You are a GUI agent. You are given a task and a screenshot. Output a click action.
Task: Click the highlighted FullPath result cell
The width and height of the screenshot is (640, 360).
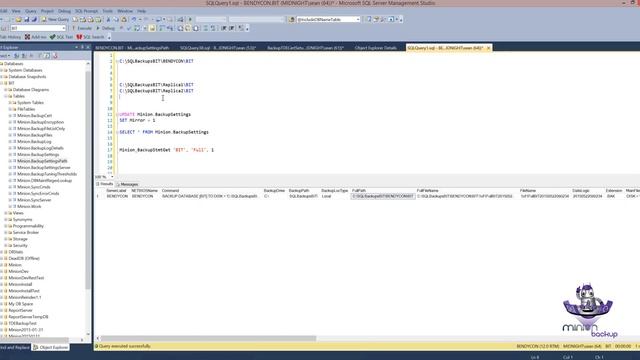pos(383,196)
